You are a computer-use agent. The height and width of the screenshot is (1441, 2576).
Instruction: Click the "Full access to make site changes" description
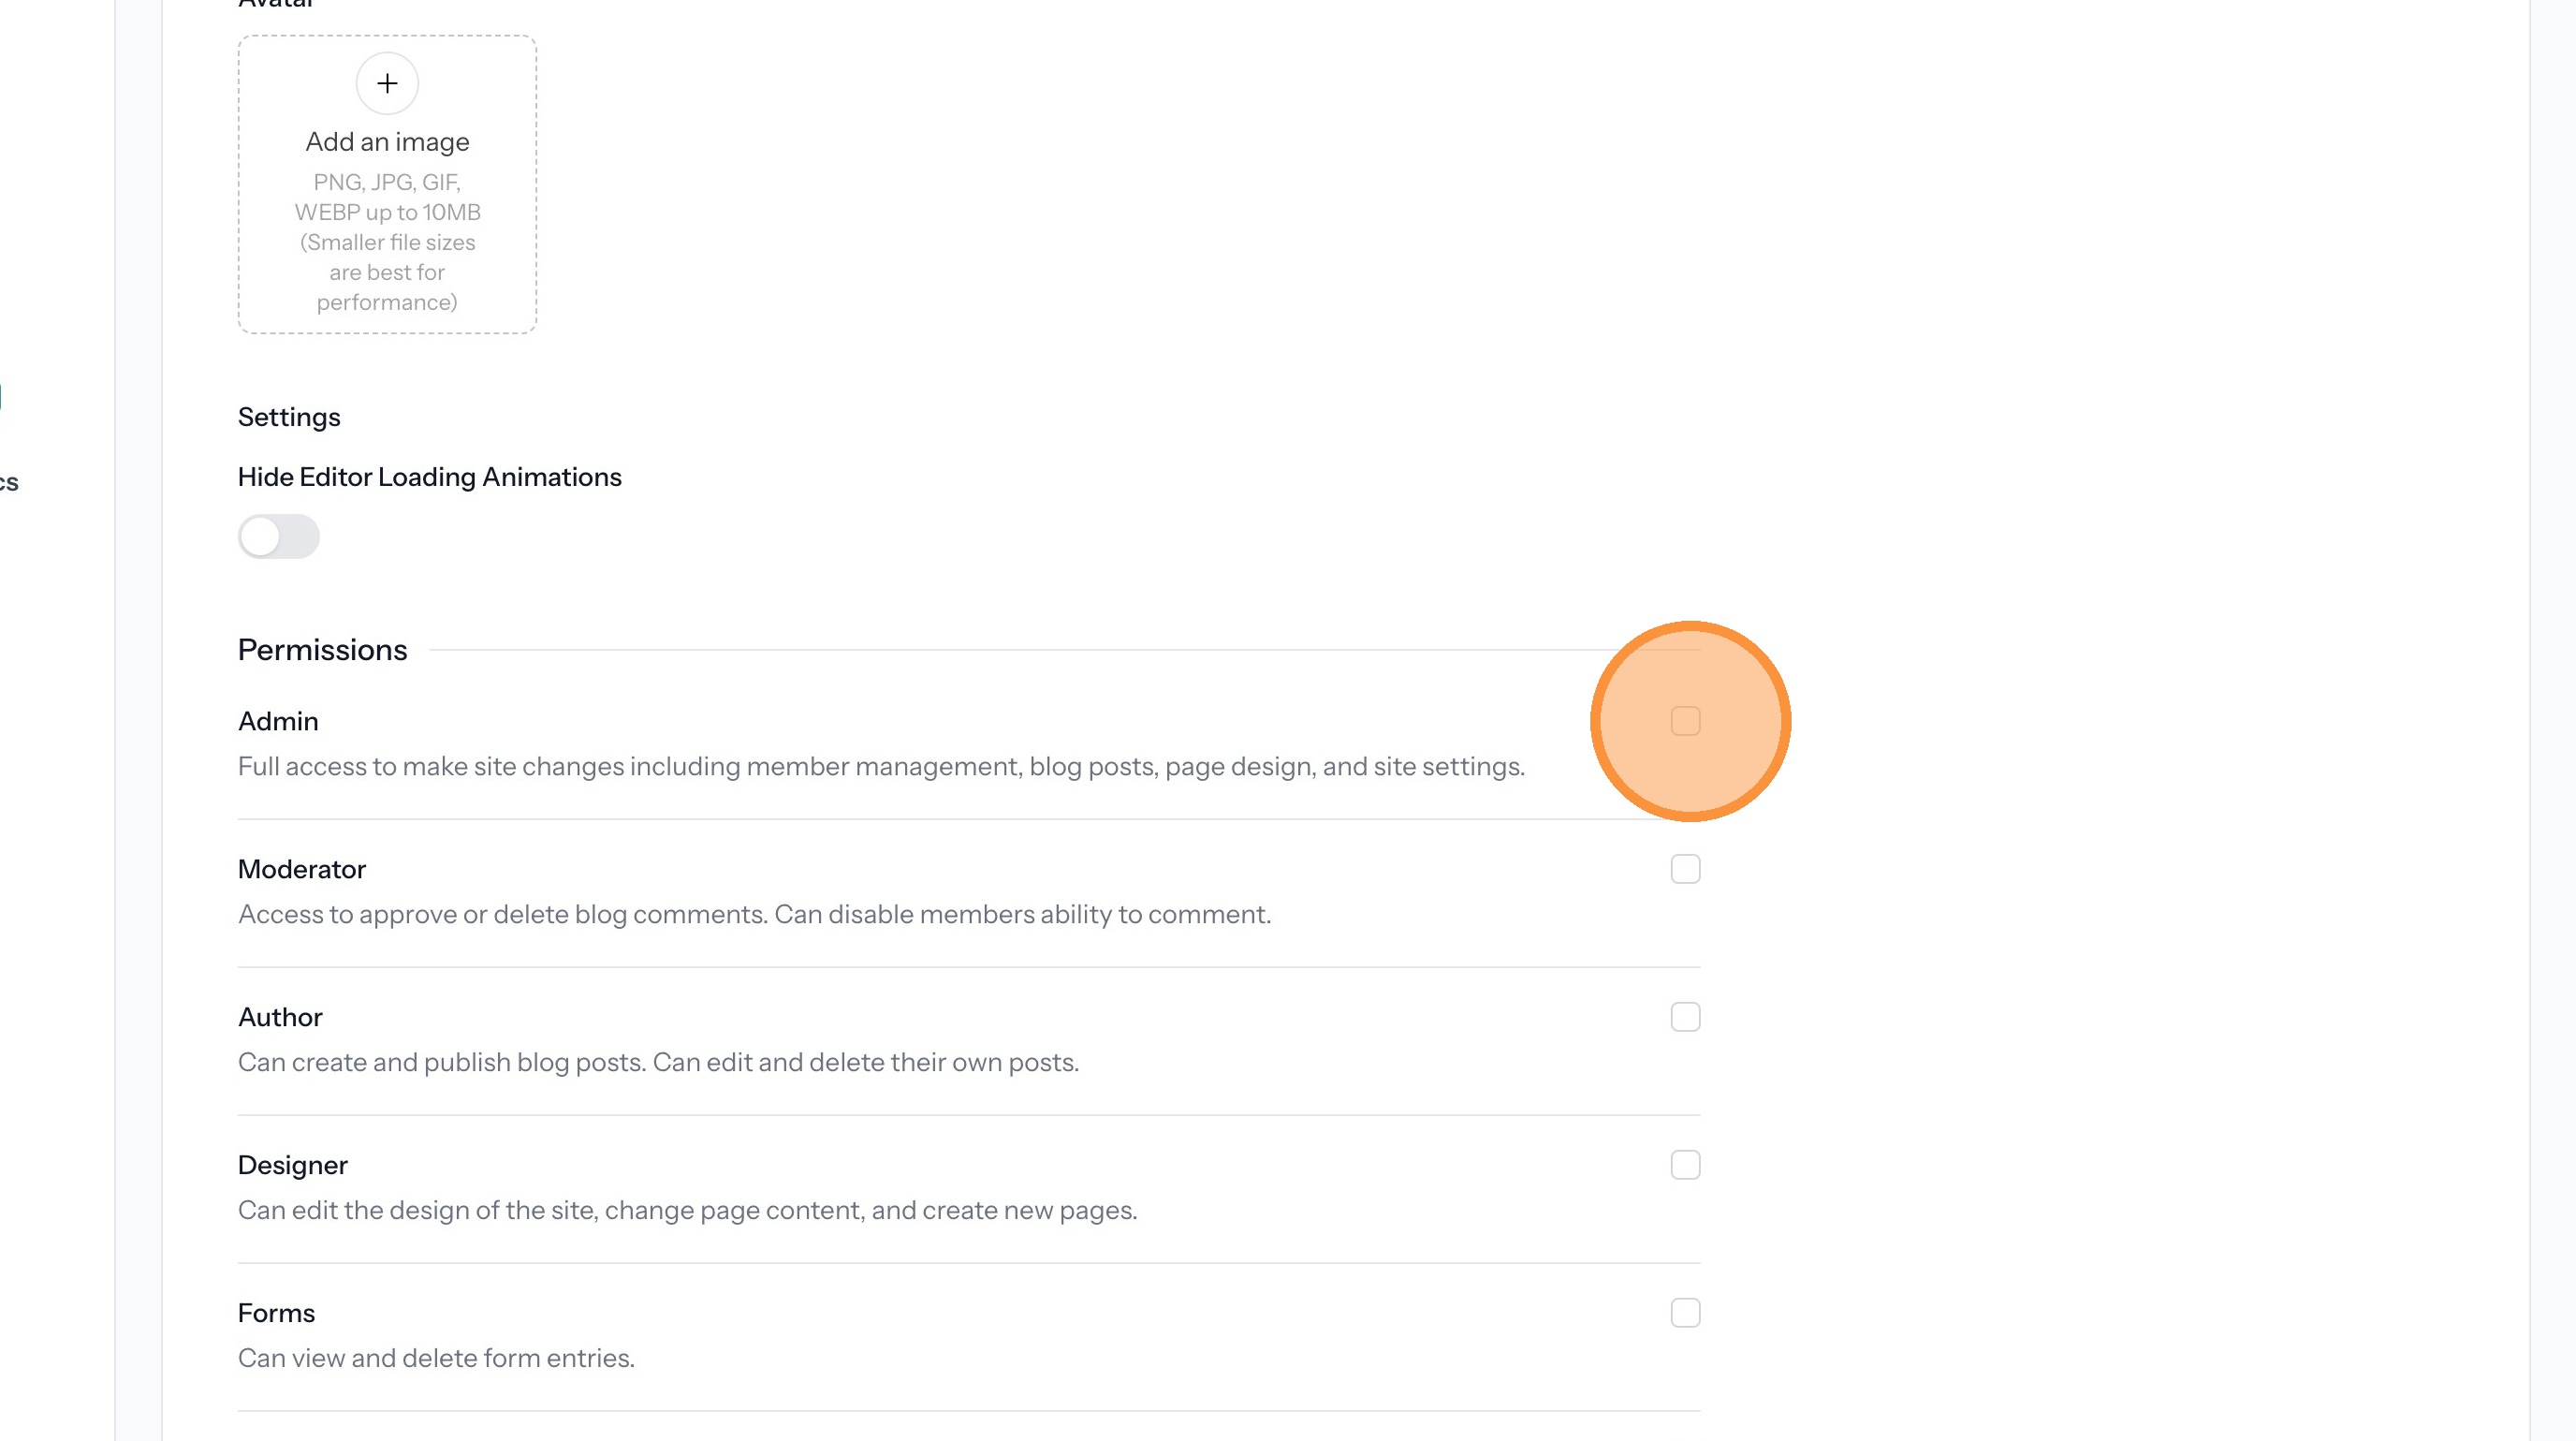pyautogui.click(x=881, y=766)
